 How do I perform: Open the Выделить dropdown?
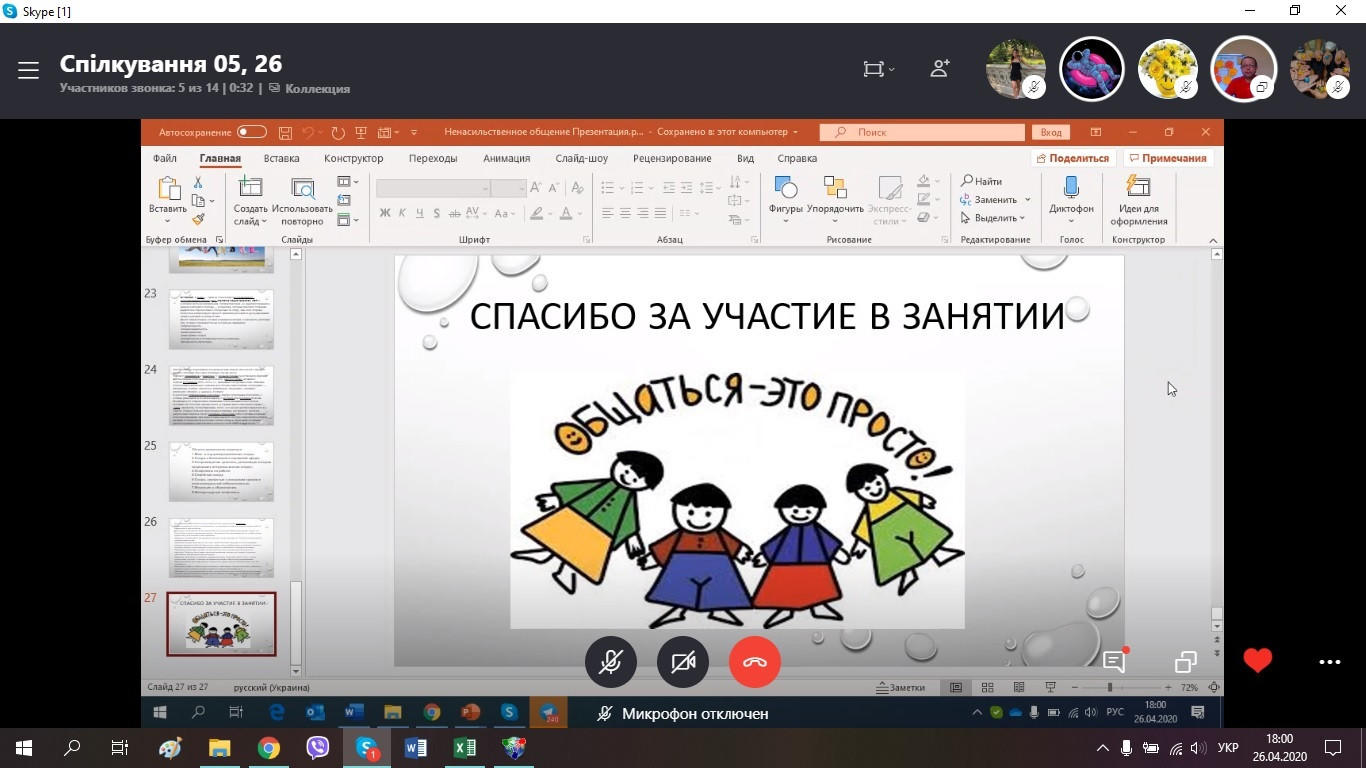tap(993, 218)
